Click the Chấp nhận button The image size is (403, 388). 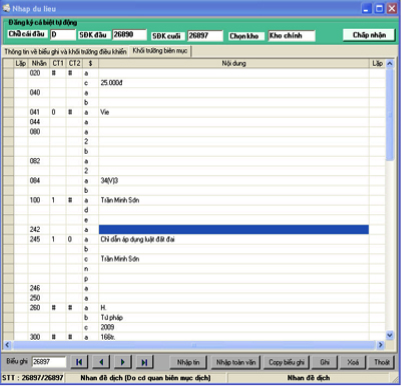click(x=369, y=35)
